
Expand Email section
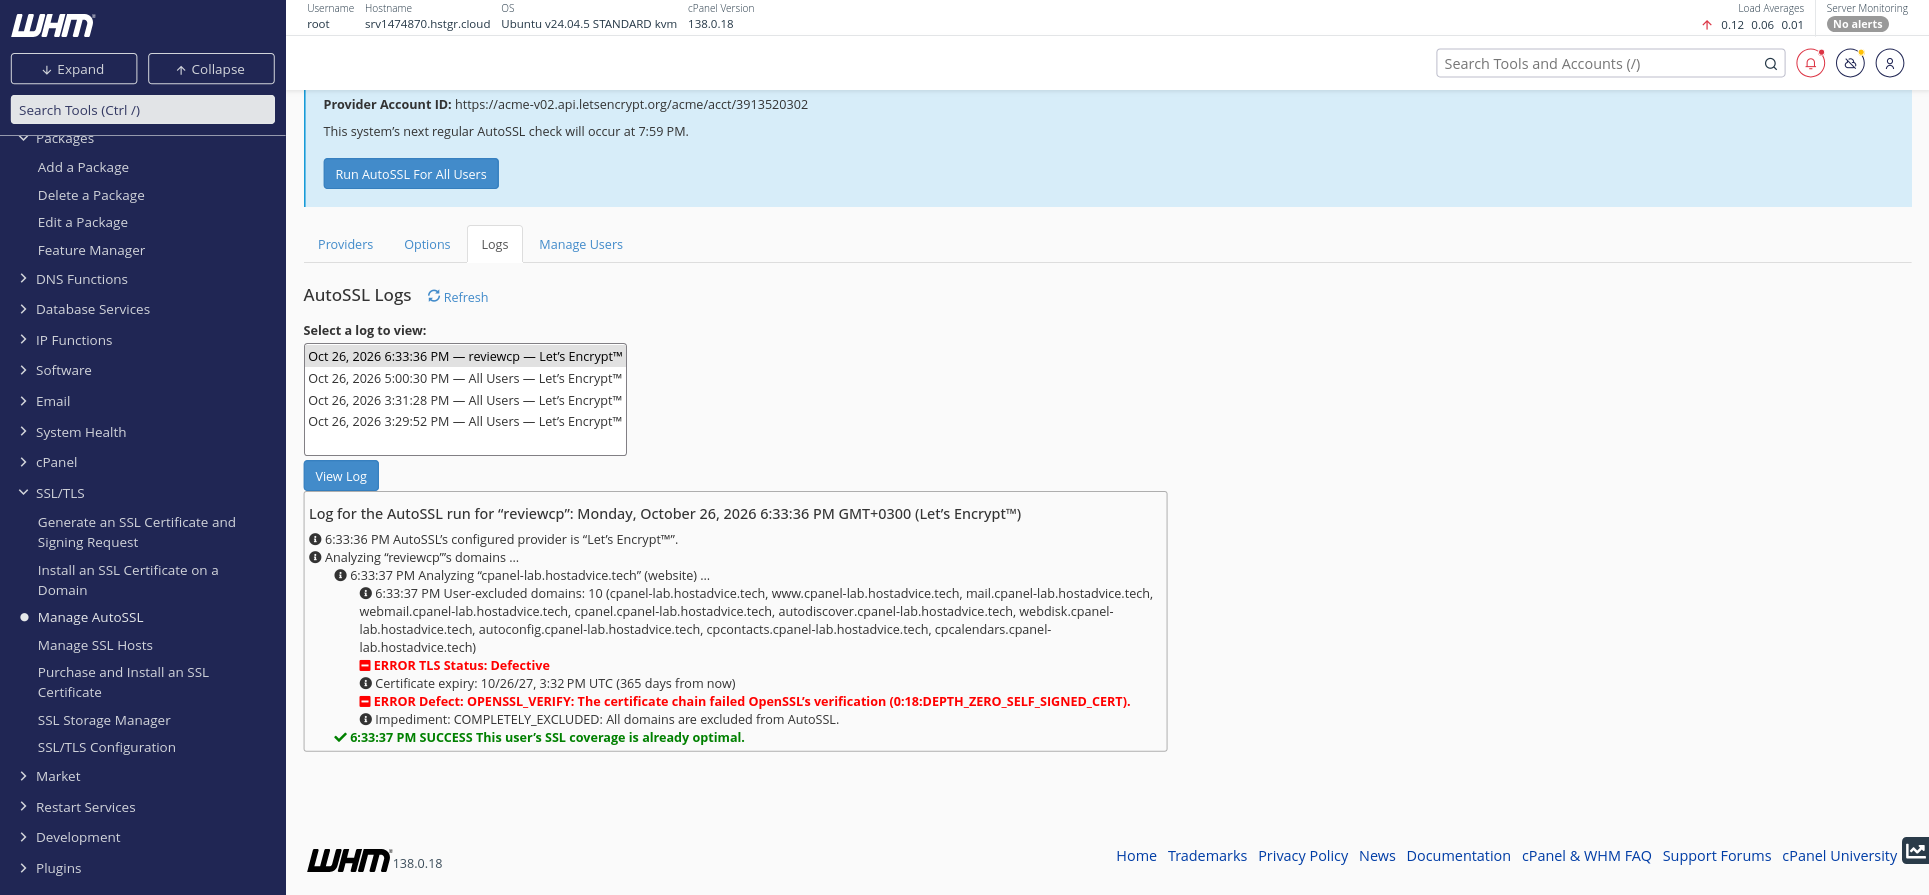[53, 401]
